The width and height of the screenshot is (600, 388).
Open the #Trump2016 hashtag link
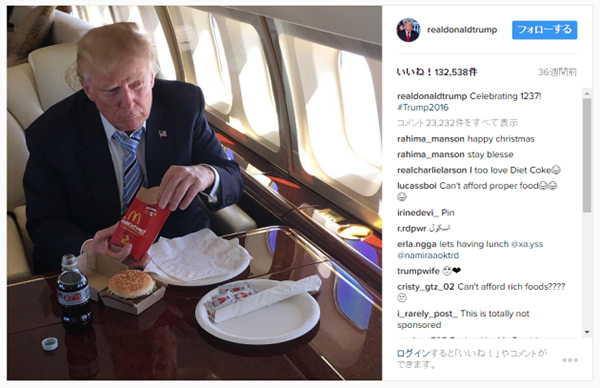point(423,108)
